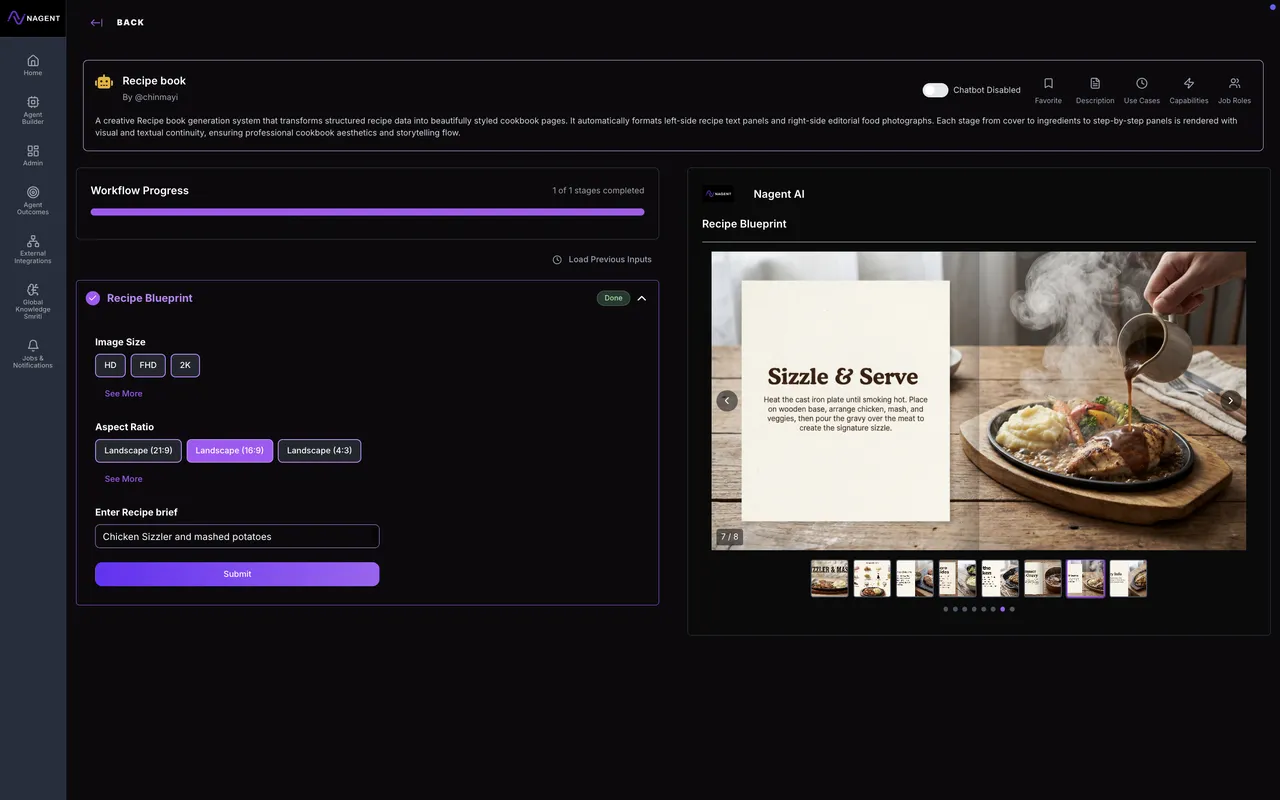Select Landscape (4:3) aspect ratio

point(319,451)
